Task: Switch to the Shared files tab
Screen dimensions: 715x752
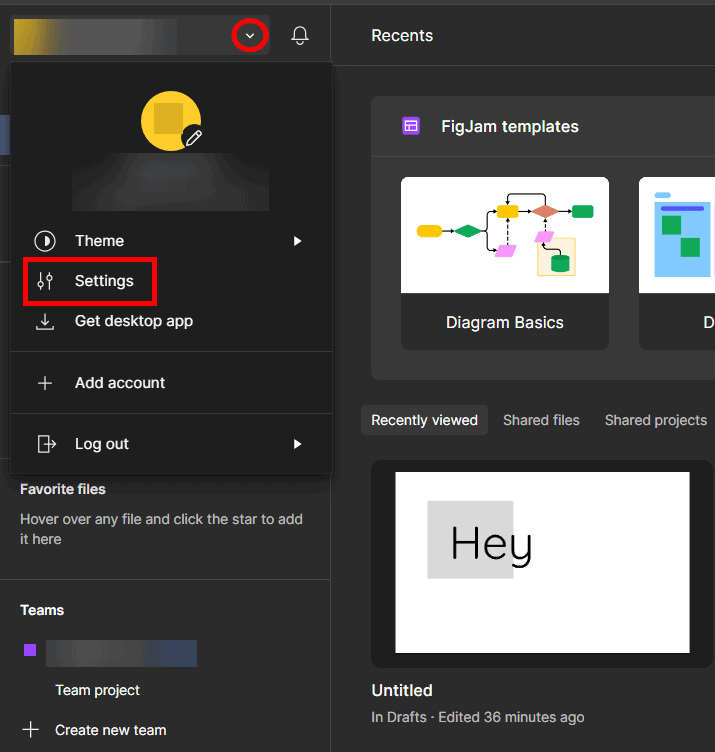Action: tap(541, 420)
